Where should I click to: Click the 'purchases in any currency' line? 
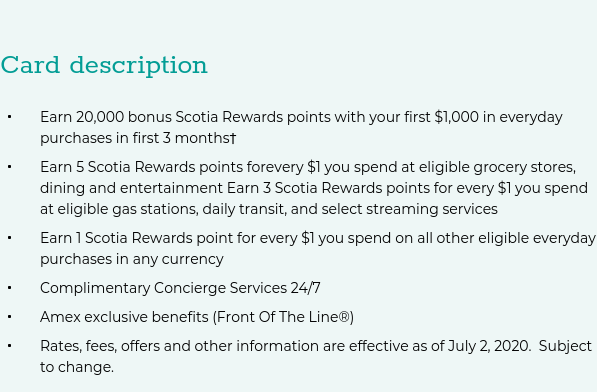pos(132,260)
